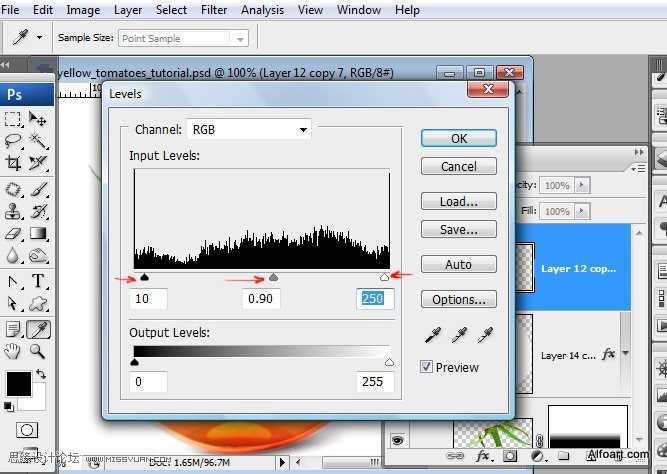The image size is (667, 474).
Task: Reset default foreground and background colors
Action: (x=8, y=406)
